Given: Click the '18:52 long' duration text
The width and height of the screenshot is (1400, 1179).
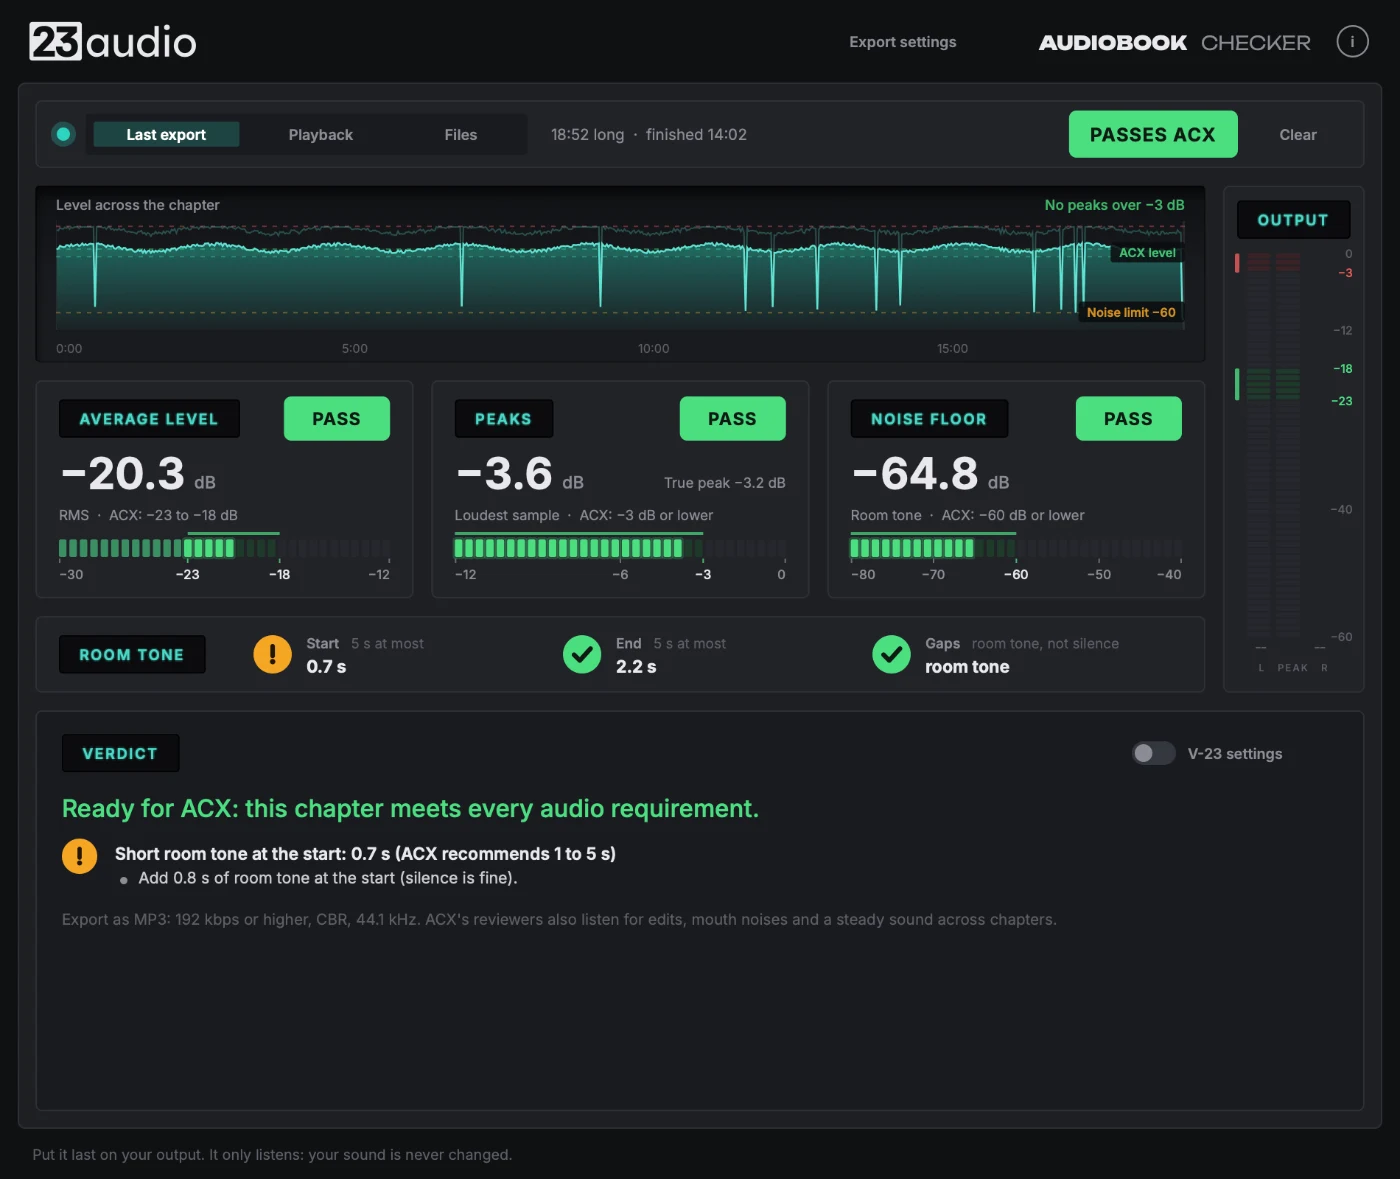Looking at the screenshot, I should tap(587, 134).
